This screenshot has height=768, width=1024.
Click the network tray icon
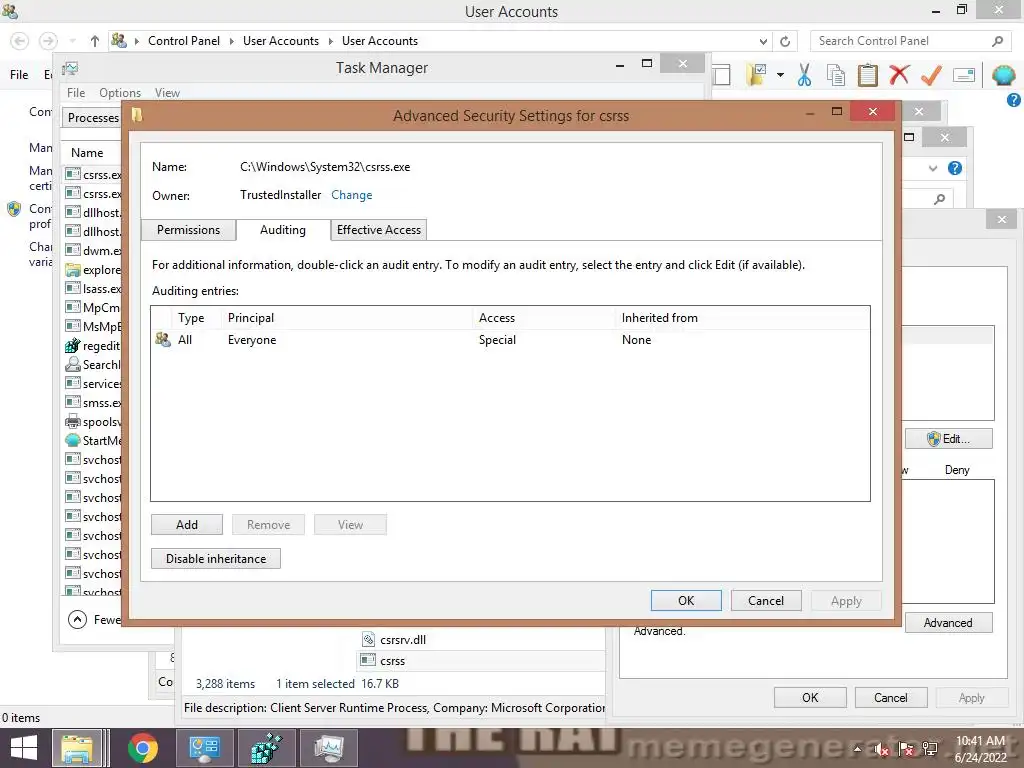(930, 750)
